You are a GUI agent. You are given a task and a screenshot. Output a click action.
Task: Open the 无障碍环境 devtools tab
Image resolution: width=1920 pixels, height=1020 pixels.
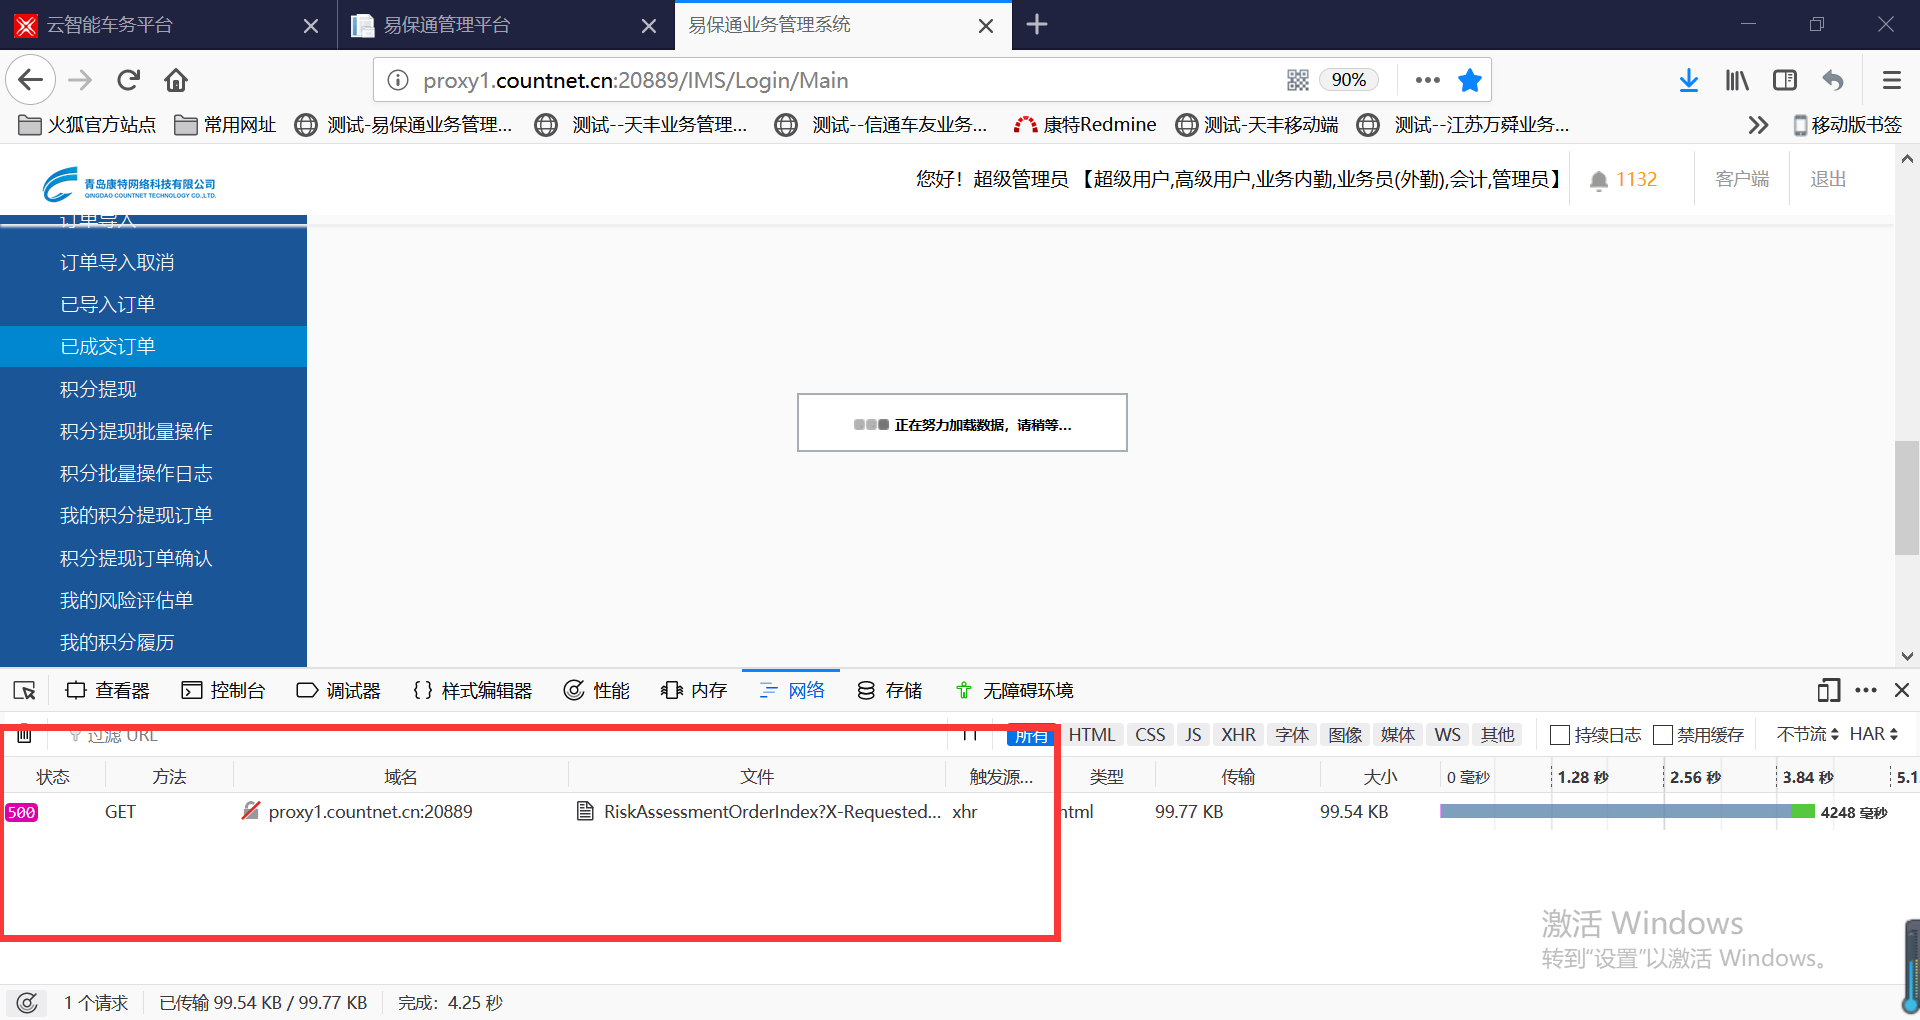tap(1014, 691)
